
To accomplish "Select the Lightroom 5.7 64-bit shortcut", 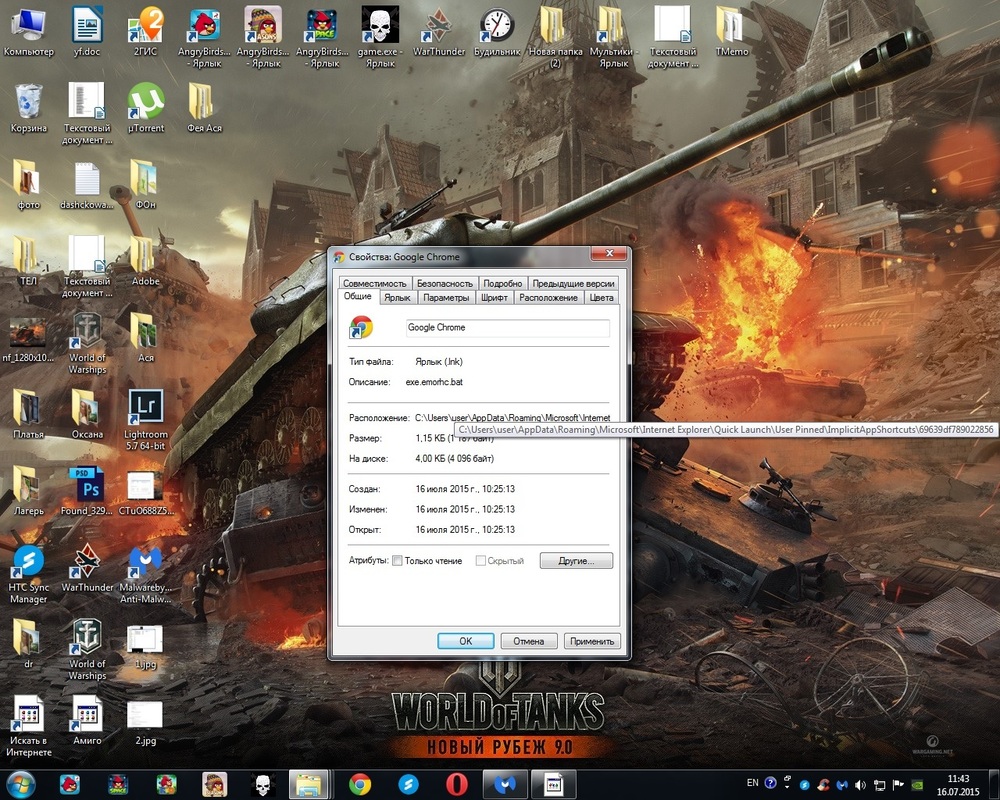I will click(145, 419).
